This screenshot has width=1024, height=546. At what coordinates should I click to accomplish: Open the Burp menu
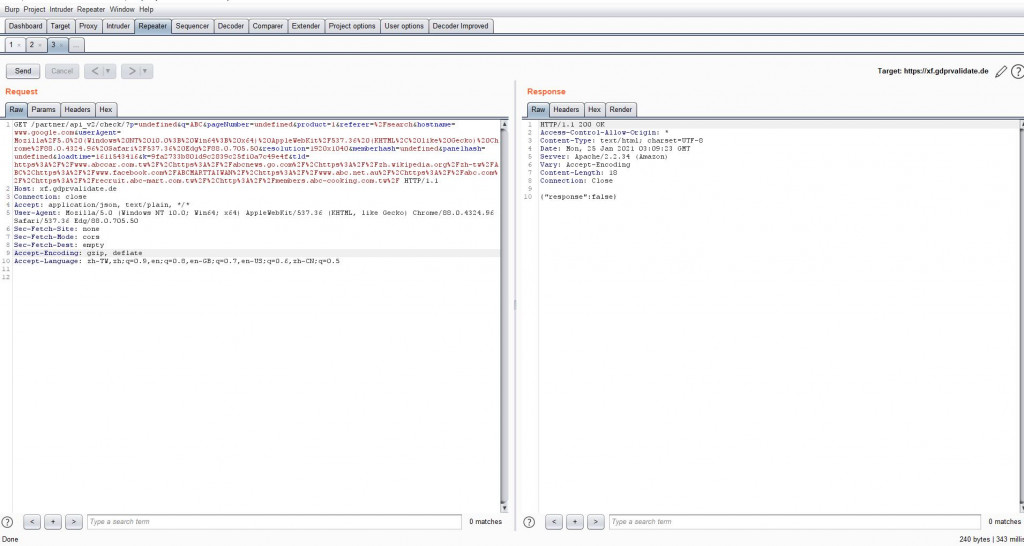[x=12, y=10]
